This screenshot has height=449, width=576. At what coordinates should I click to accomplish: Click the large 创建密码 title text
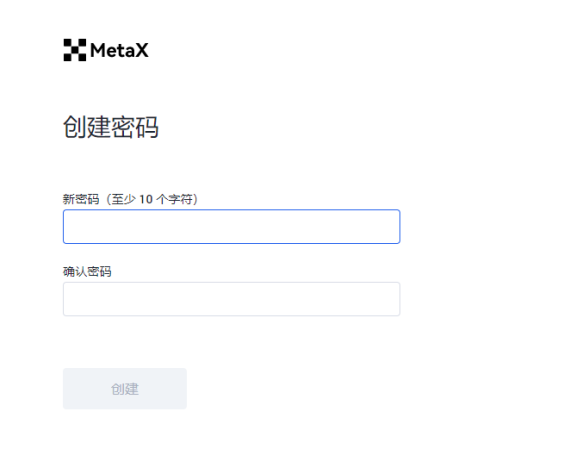111,127
